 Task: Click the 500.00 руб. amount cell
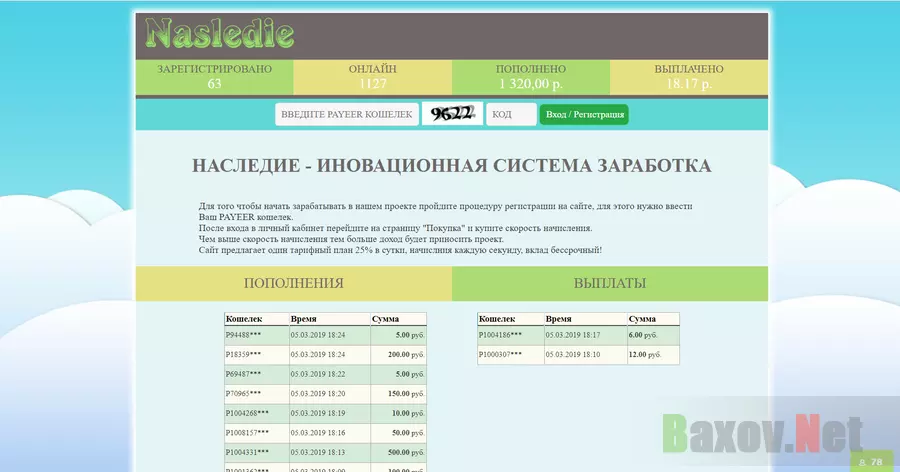point(398,452)
